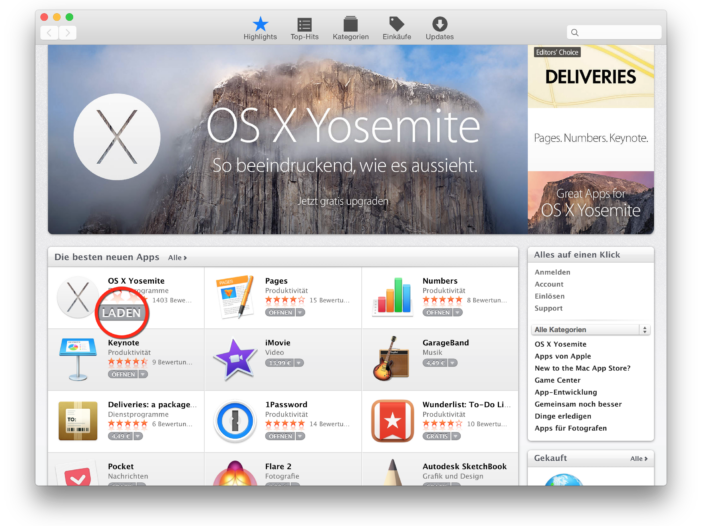Focus the App Store search field

(x=614, y=32)
